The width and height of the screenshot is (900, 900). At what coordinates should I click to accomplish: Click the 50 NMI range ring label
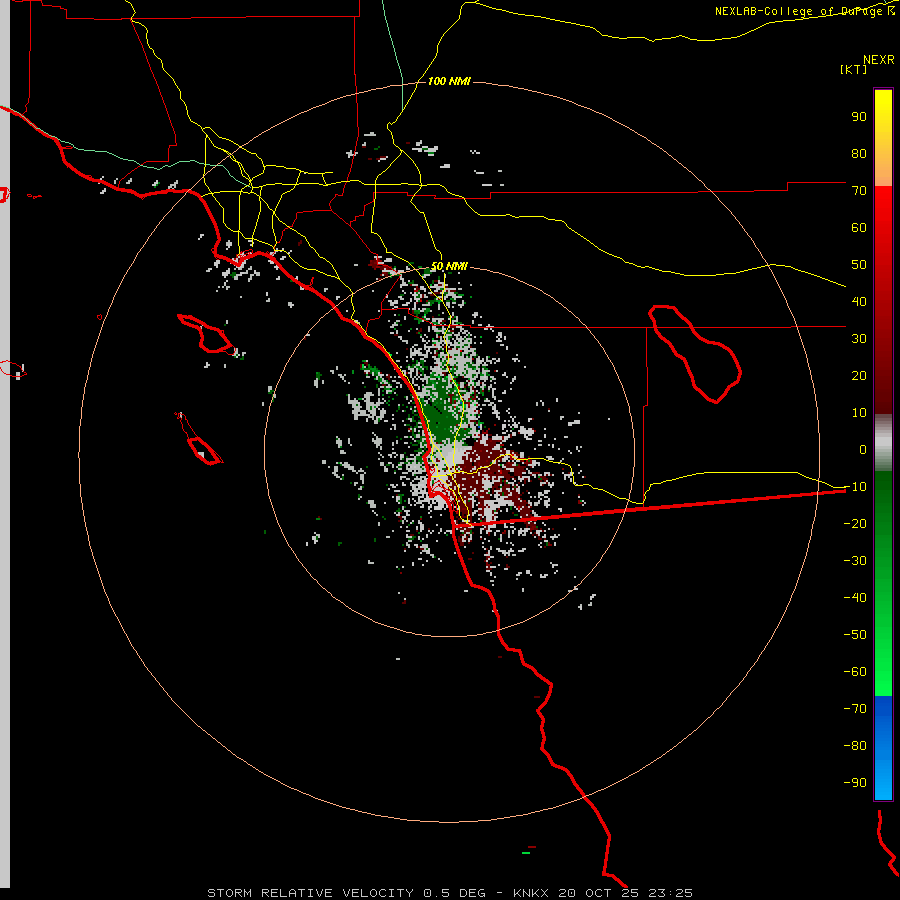(449, 266)
